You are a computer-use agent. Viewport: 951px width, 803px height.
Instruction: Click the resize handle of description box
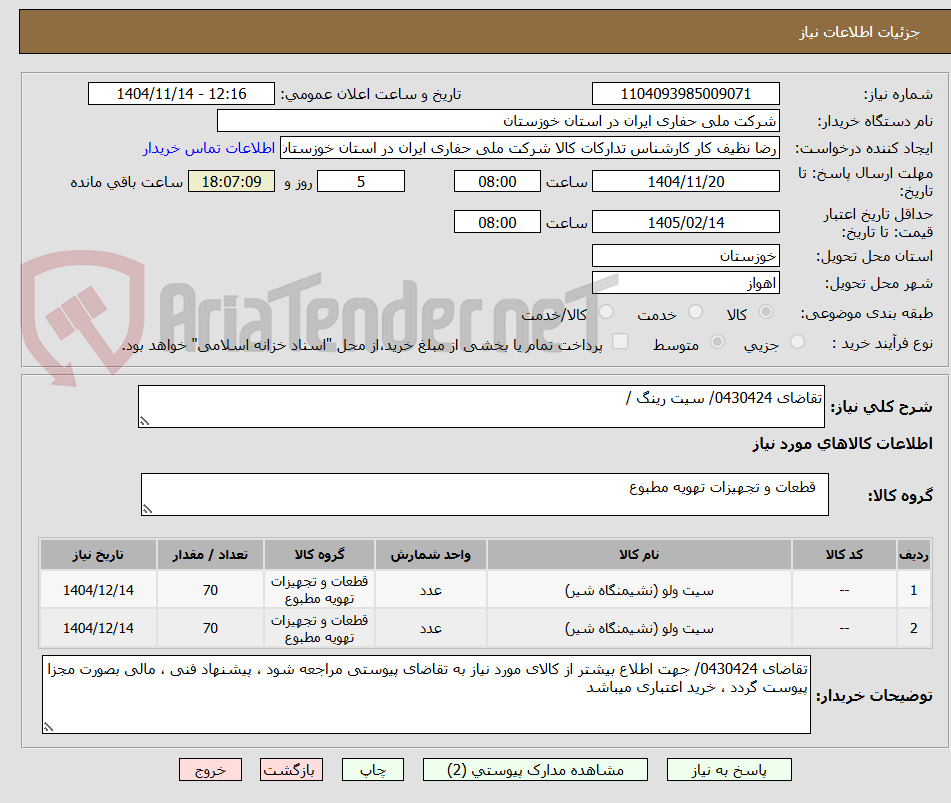tap(144, 421)
